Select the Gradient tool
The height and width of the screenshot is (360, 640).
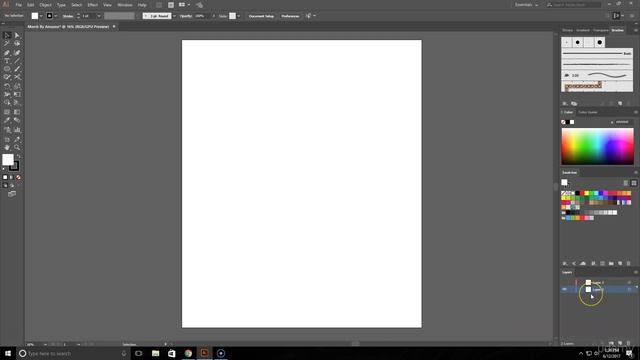[17, 112]
